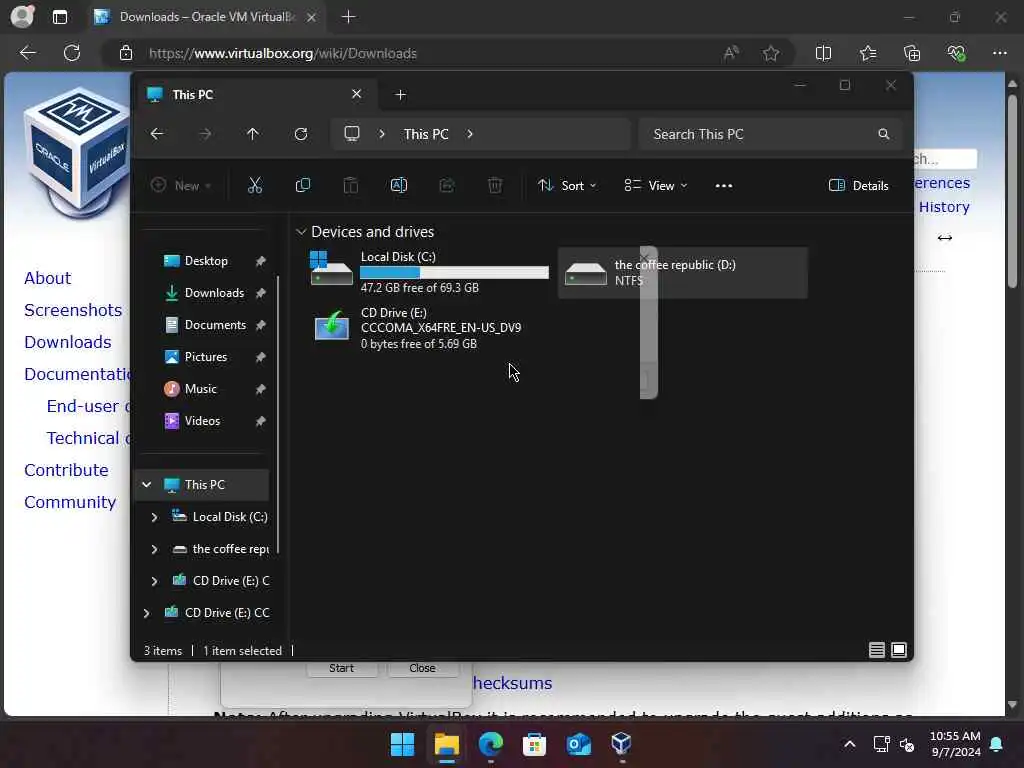Screen dimensions: 1024x768
Task: Click the Delete trash icon in Explorer
Action: pos(495,185)
